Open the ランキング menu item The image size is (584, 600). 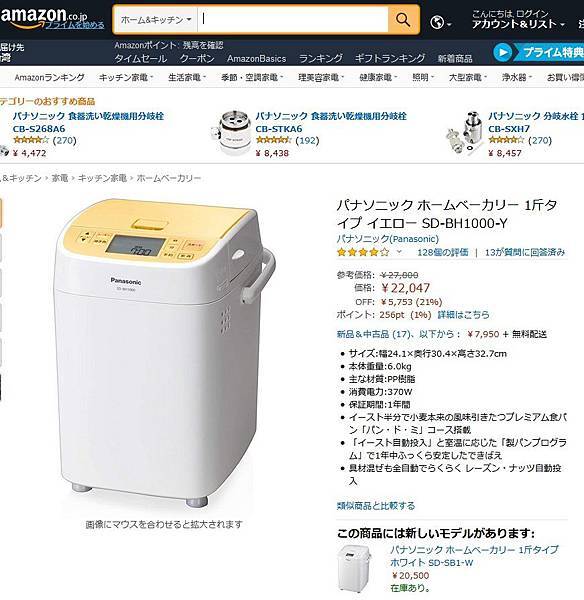click(x=320, y=59)
